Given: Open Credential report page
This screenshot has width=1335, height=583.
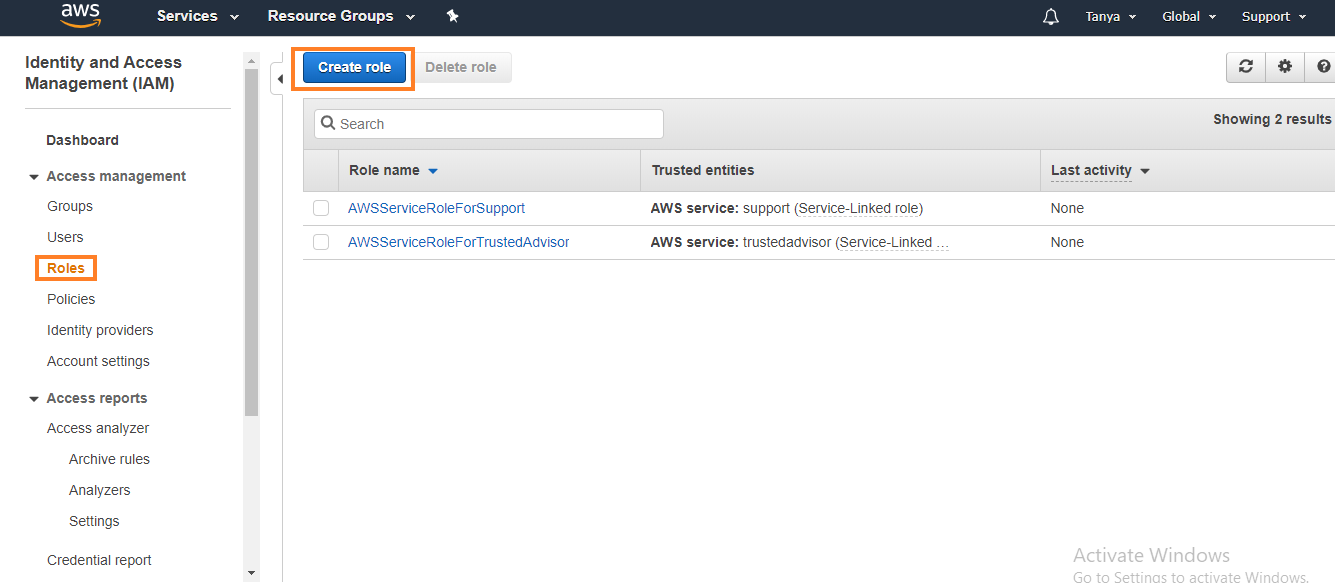Looking at the screenshot, I should (99, 560).
